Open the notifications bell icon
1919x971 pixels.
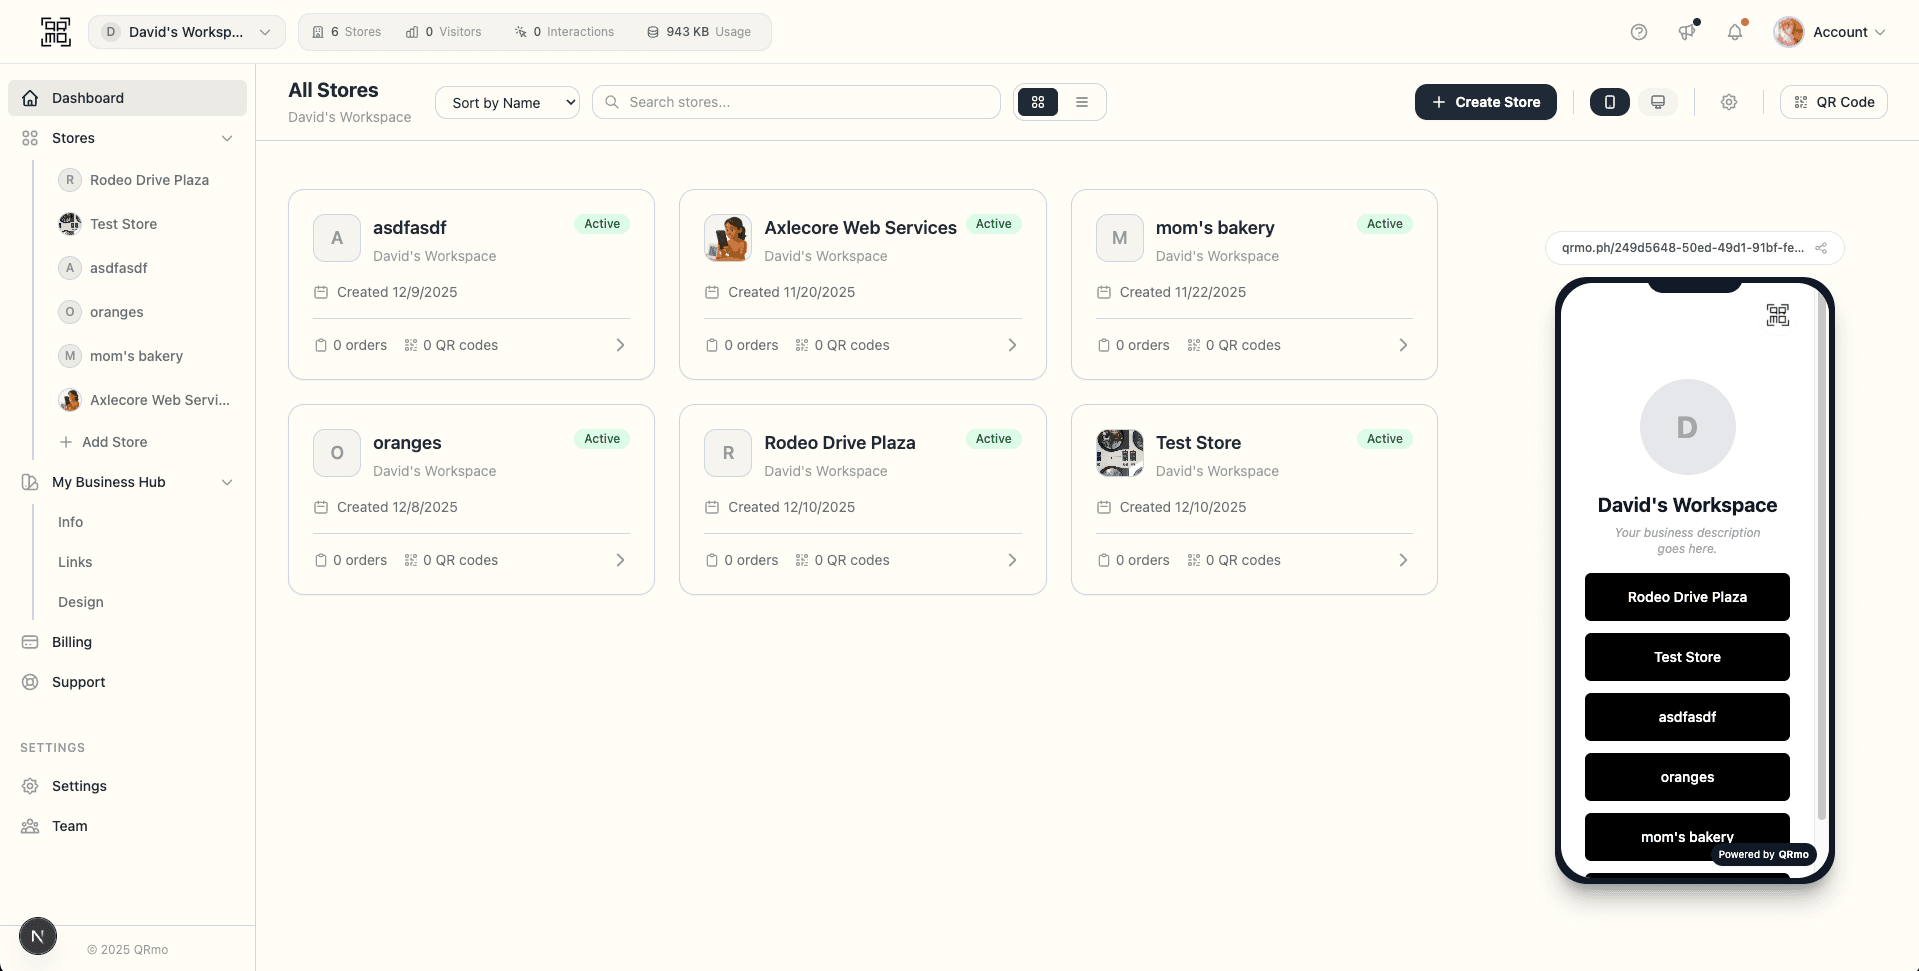(x=1736, y=31)
